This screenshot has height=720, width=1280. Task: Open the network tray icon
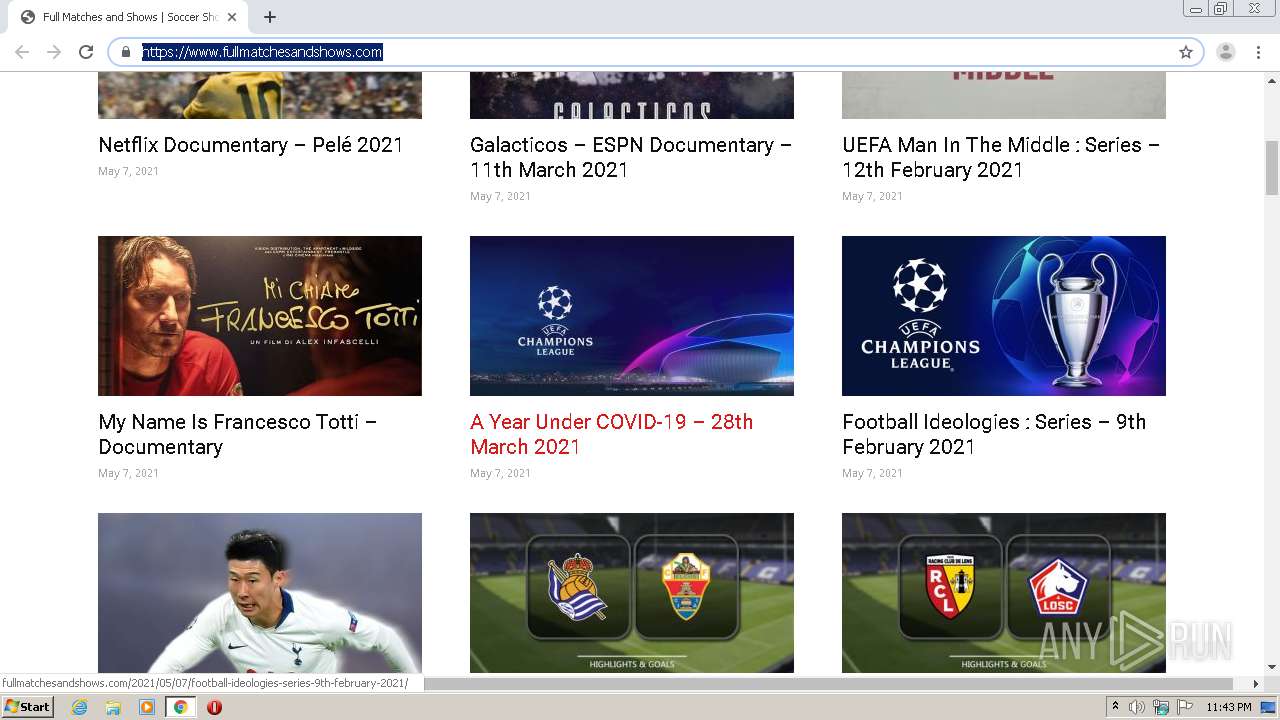pyautogui.click(x=1160, y=707)
